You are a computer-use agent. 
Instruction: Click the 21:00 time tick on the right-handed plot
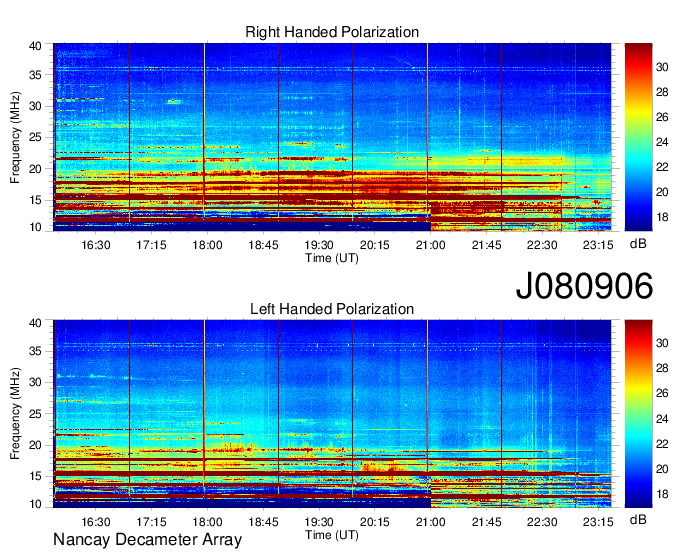click(431, 245)
